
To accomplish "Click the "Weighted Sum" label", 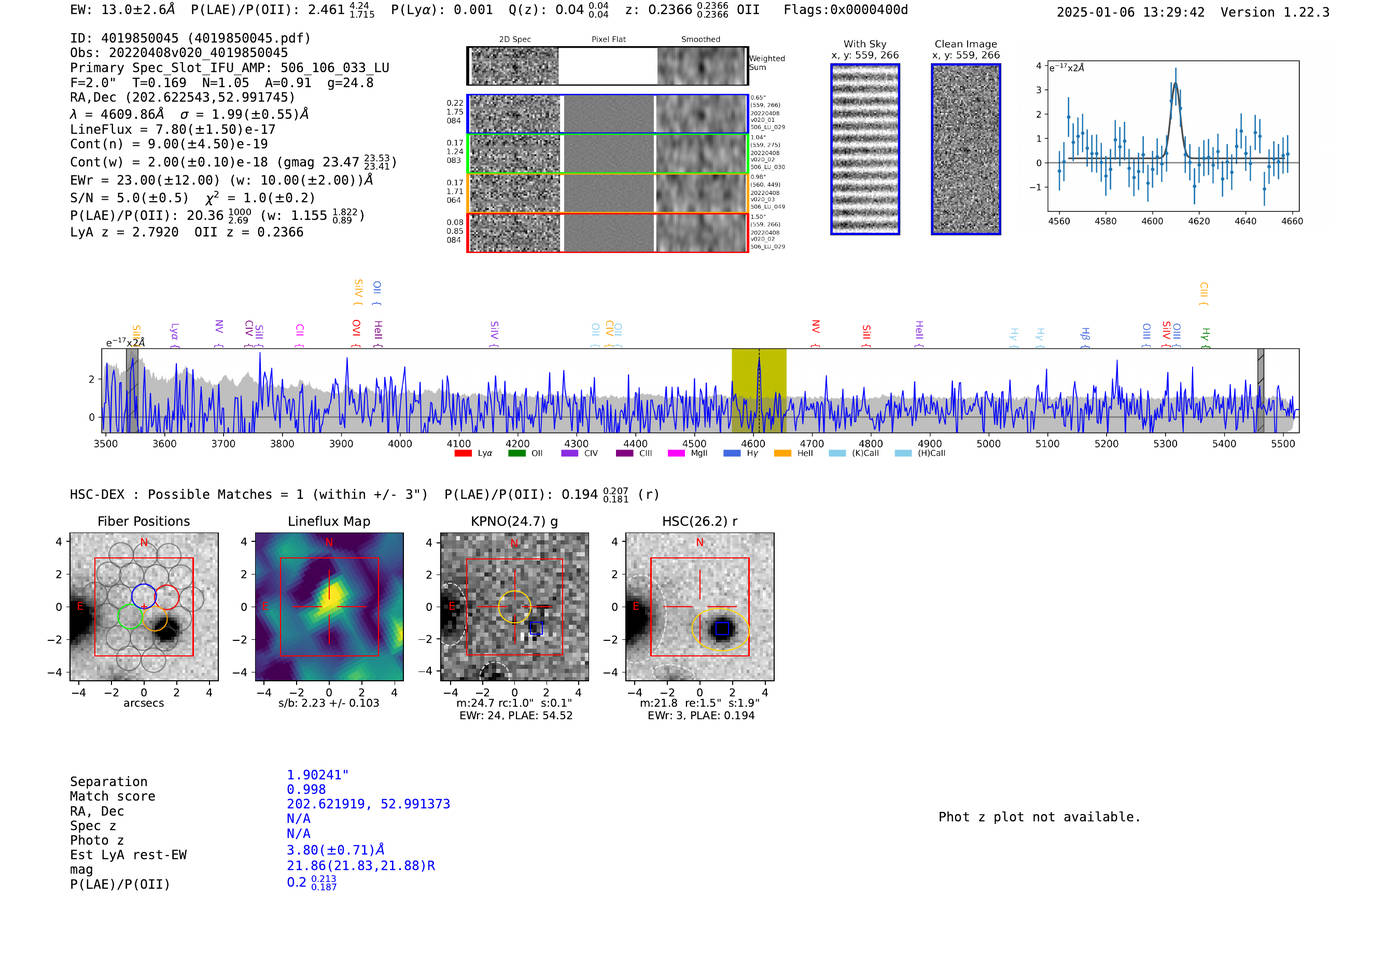I will point(767,63).
